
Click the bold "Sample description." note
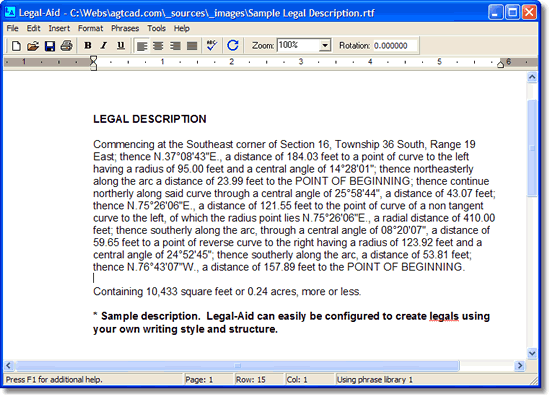point(151,316)
